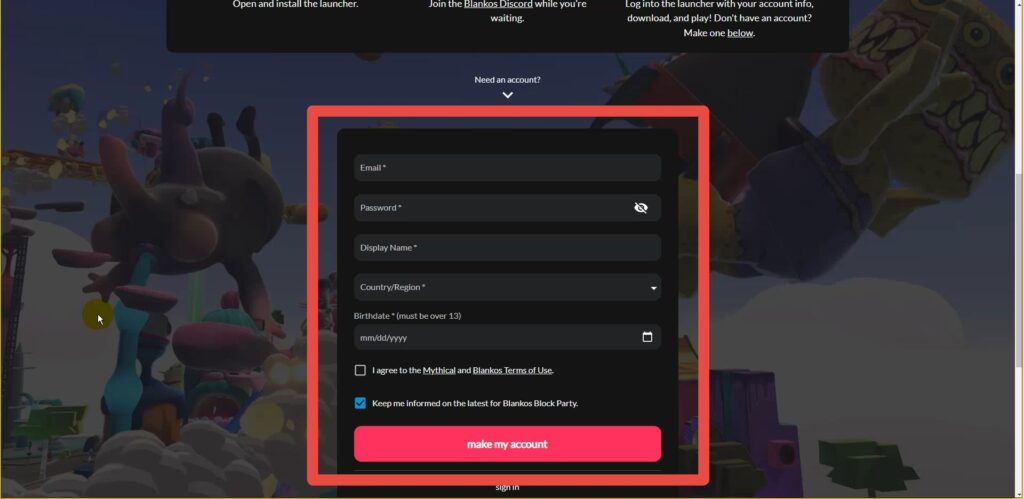Focus the Email input field

507,168
